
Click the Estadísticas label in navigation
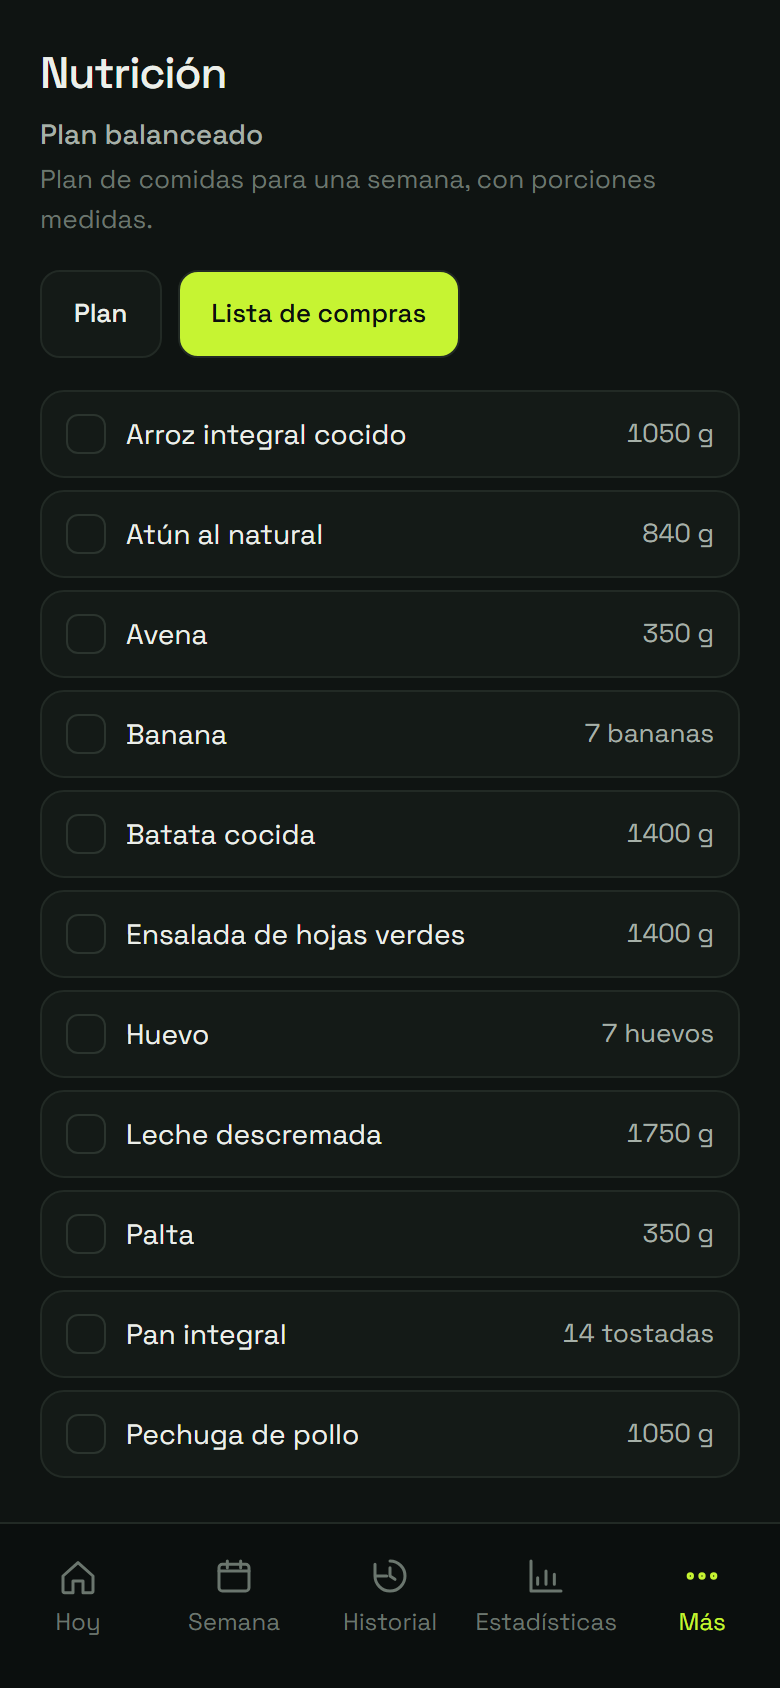tap(546, 1622)
